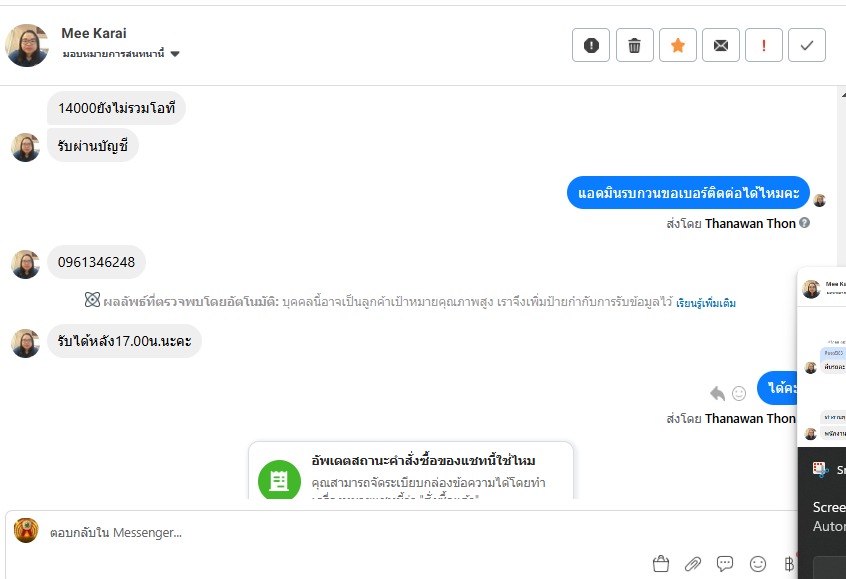Attach a file using the paperclip icon
This screenshot has width=846, height=579.
[692, 564]
